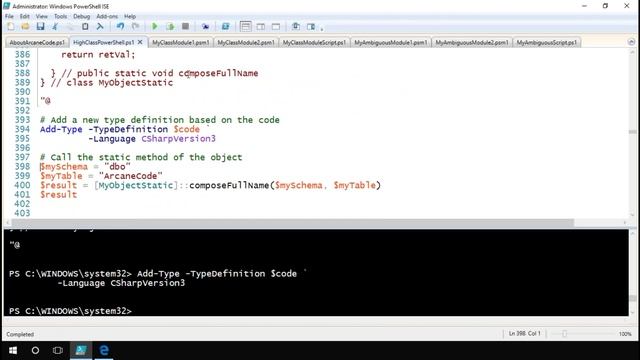The width and height of the screenshot is (640, 360).
Task: Select the HighClassPowerShell.ps1 tab
Action: click(x=104, y=42)
